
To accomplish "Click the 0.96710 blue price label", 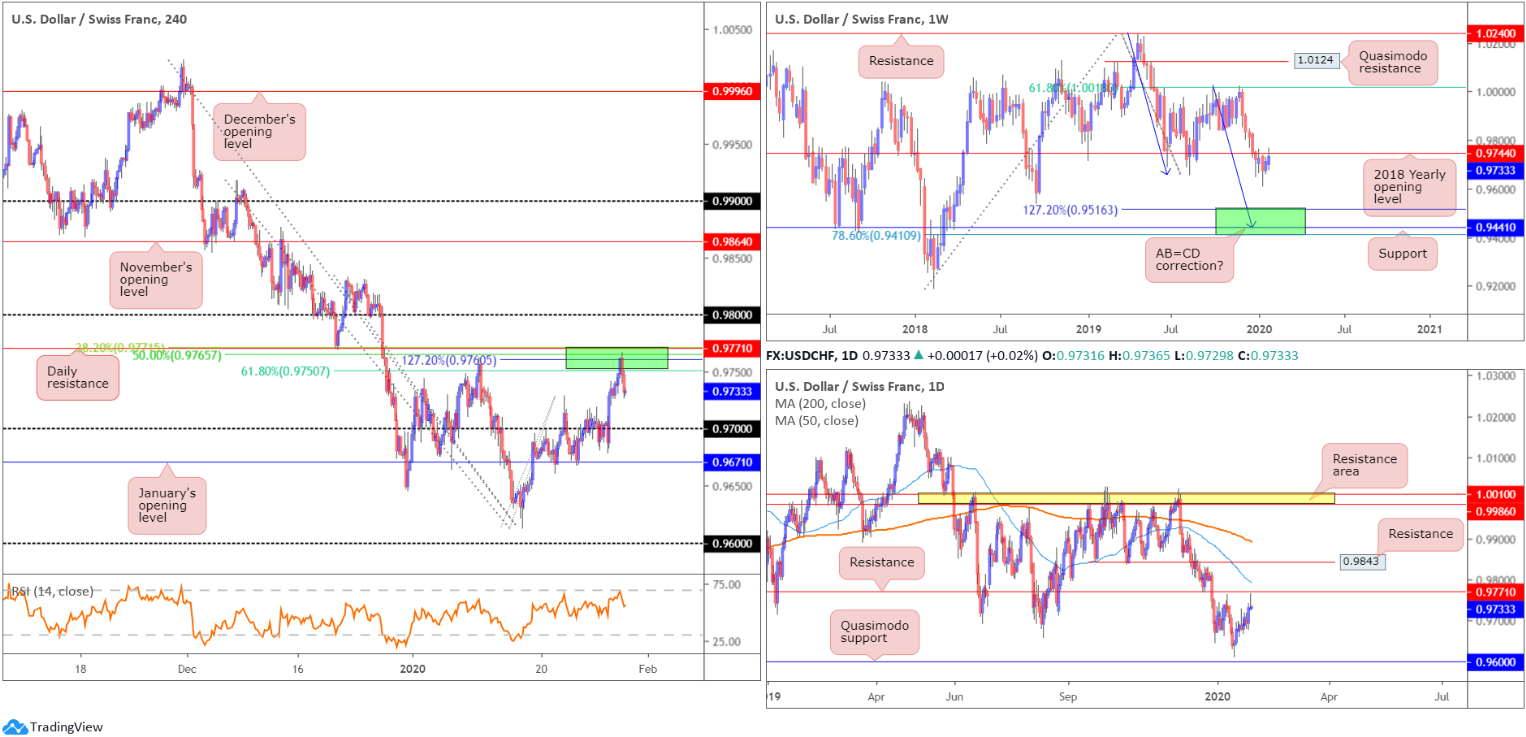I will point(731,462).
